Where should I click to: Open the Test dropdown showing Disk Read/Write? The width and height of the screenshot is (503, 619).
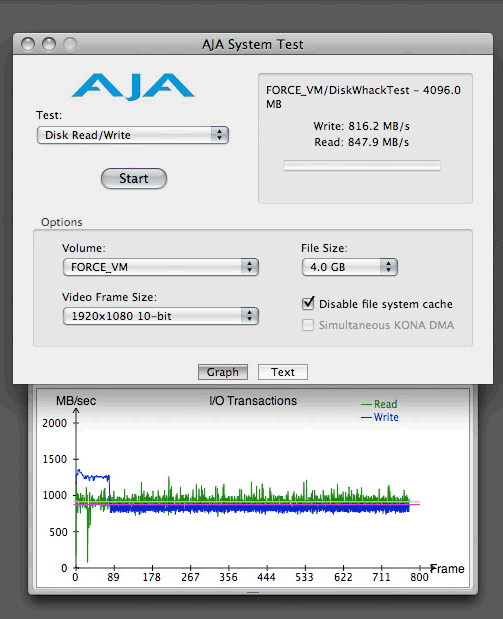click(x=133, y=135)
